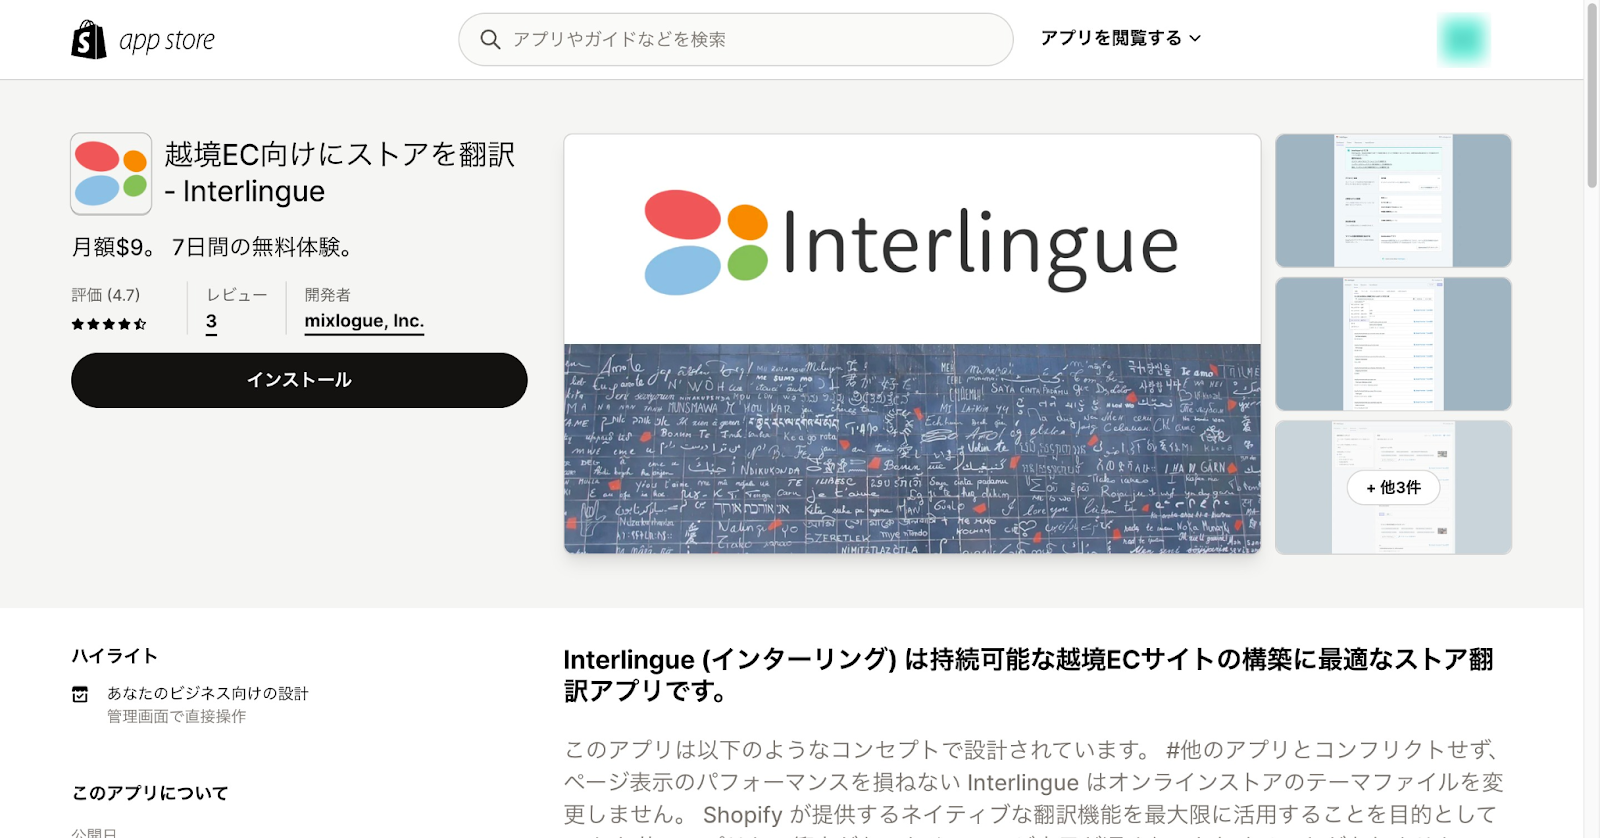Click the + 他3件 more images button
This screenshot has width=1600, height=838.
coord(1393,487)
